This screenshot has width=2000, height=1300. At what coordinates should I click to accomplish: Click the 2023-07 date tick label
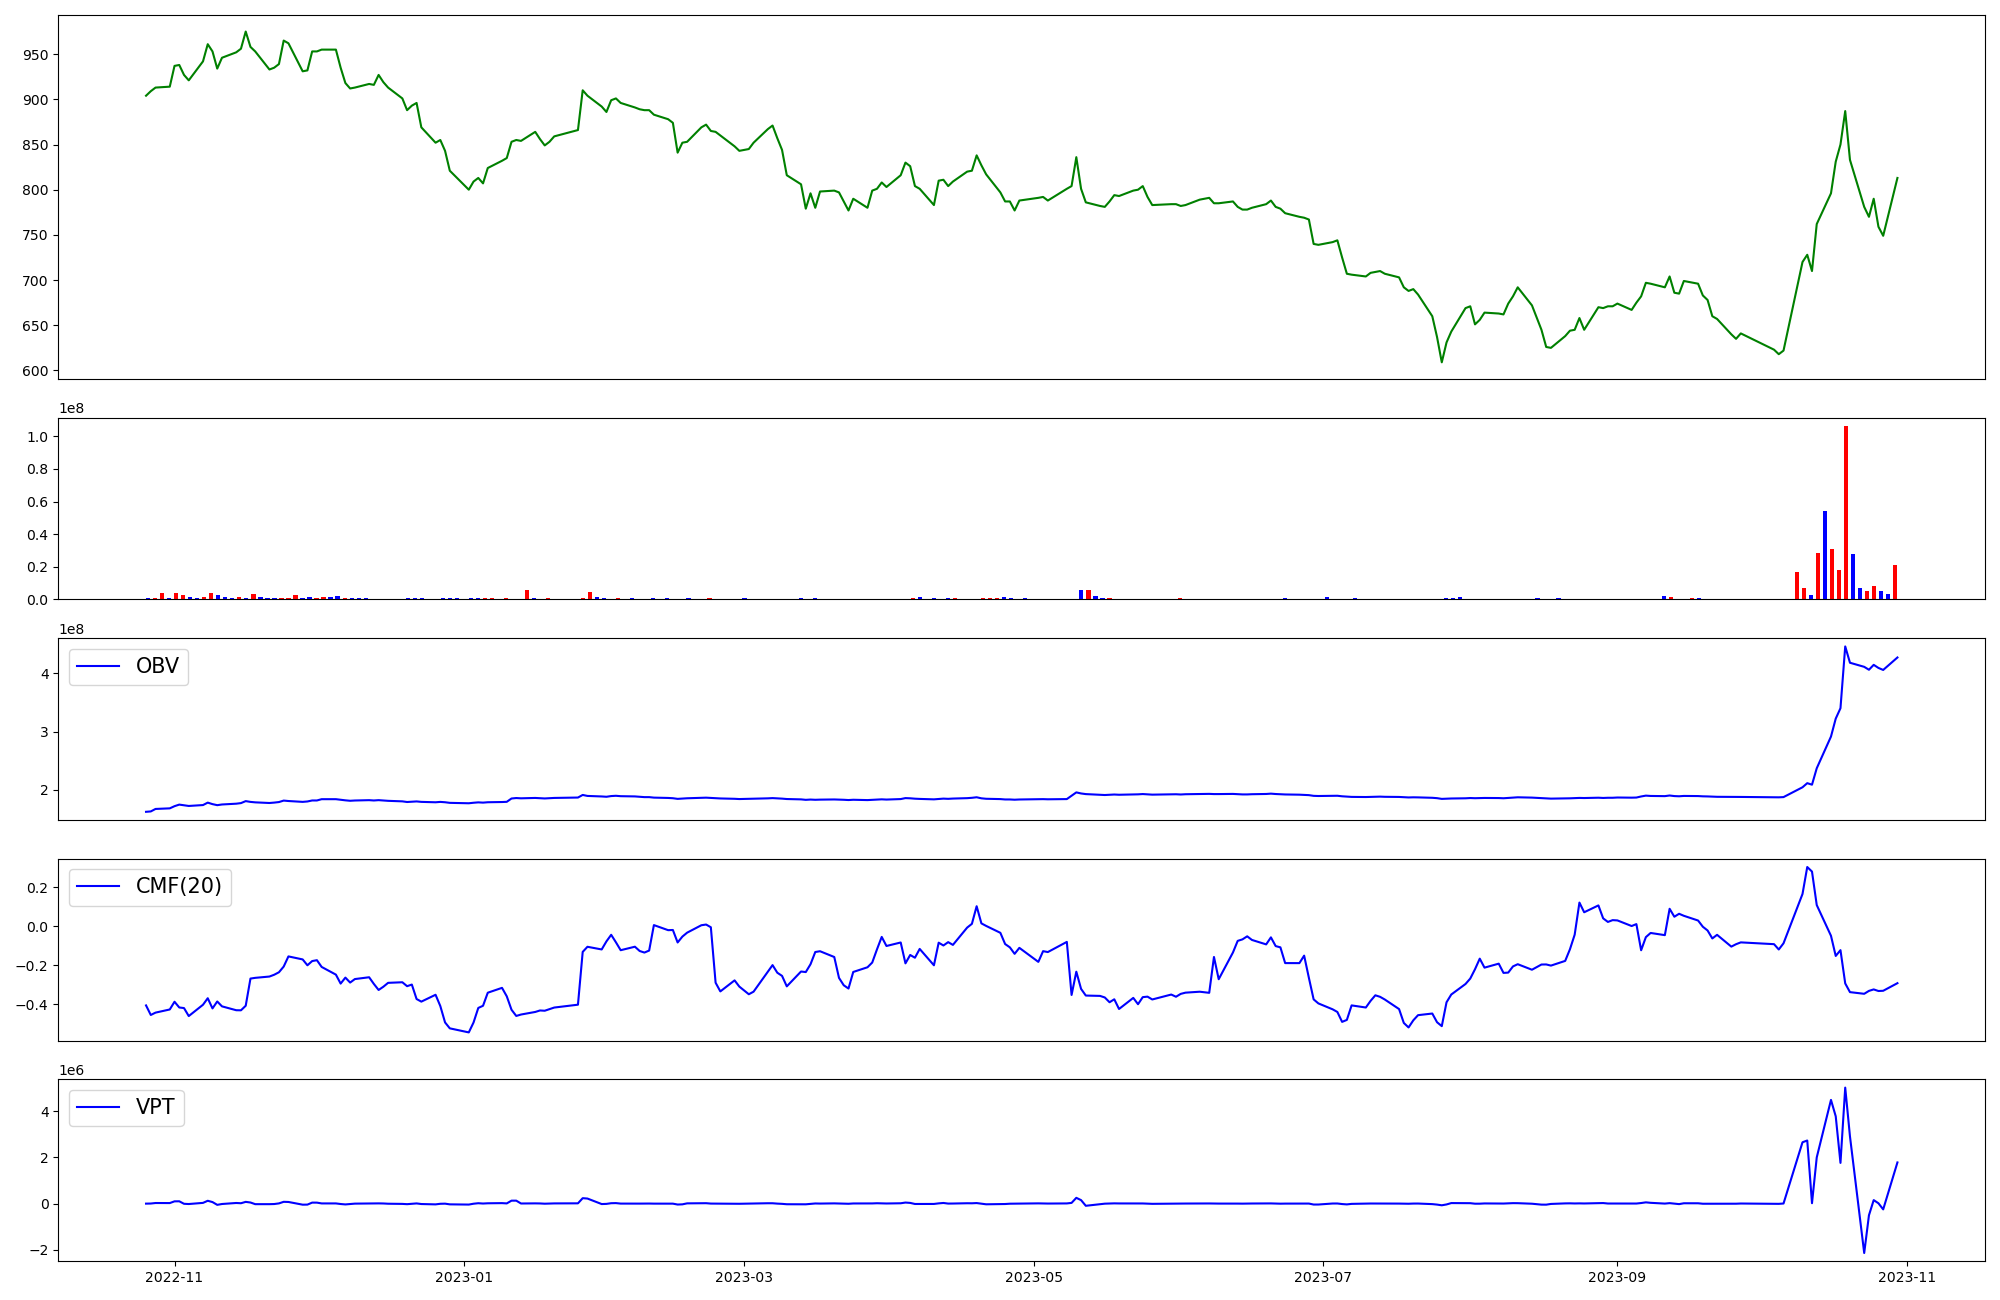1323,1277
